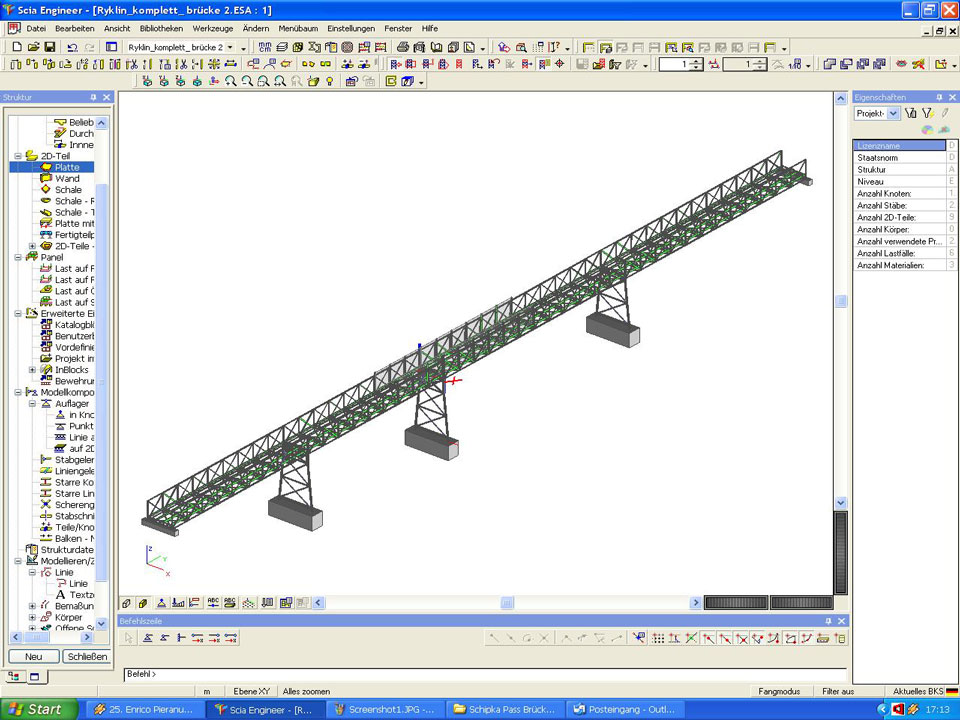Click the New document icon
This screenshot has height=720, width=960.
click(x=17, y=47)
